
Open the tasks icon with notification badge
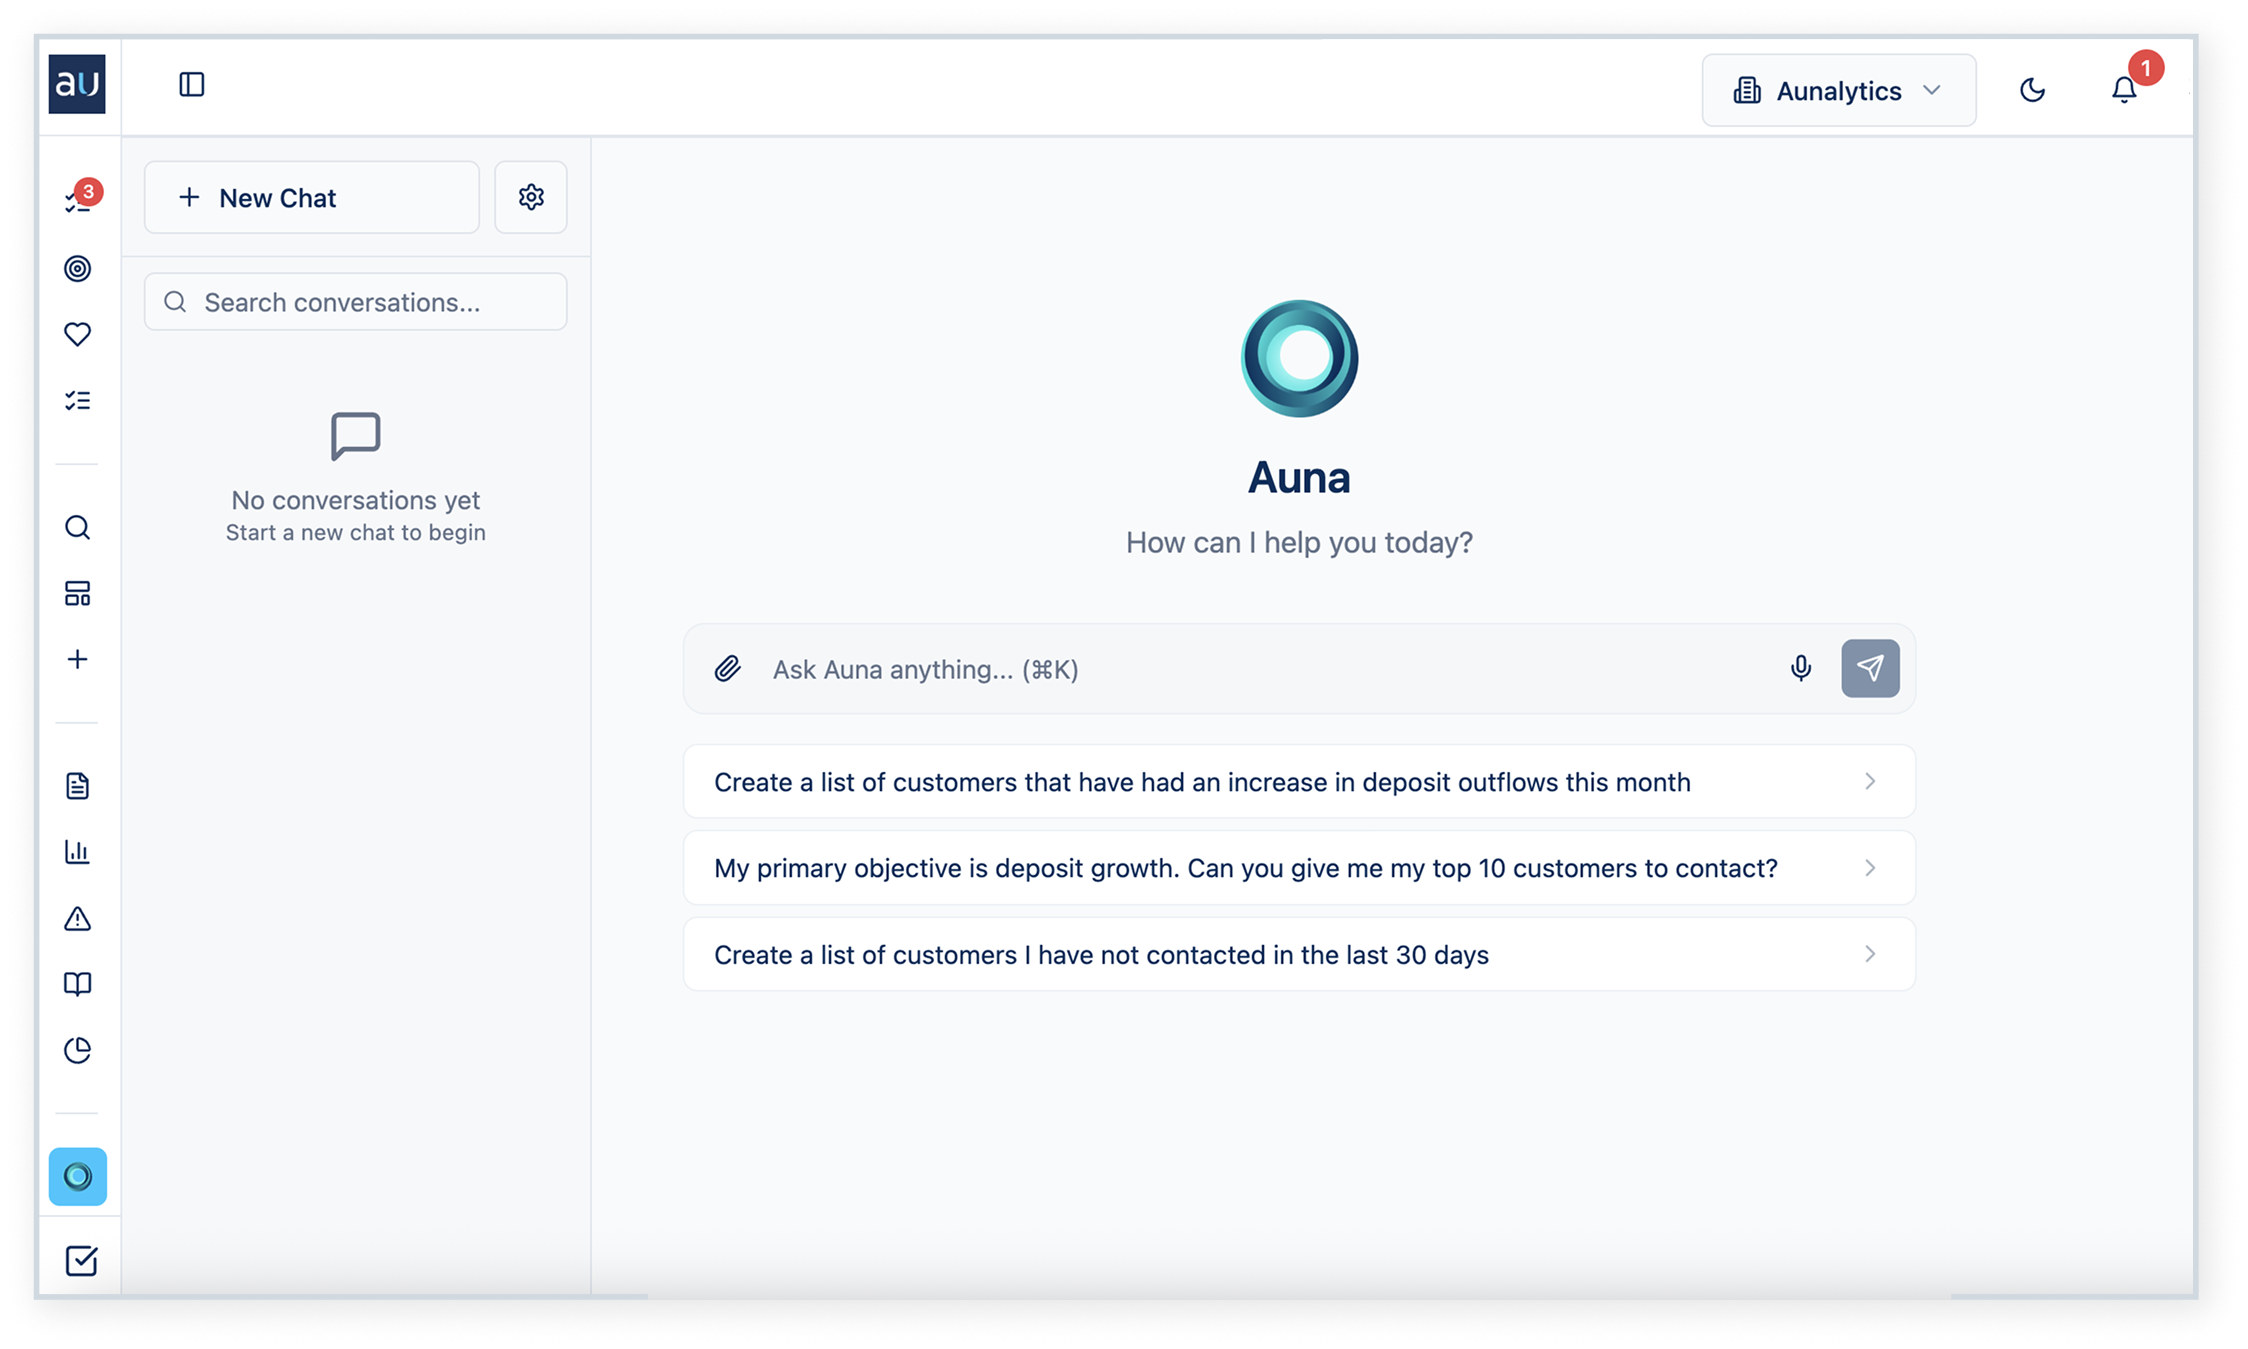point(78,199)
